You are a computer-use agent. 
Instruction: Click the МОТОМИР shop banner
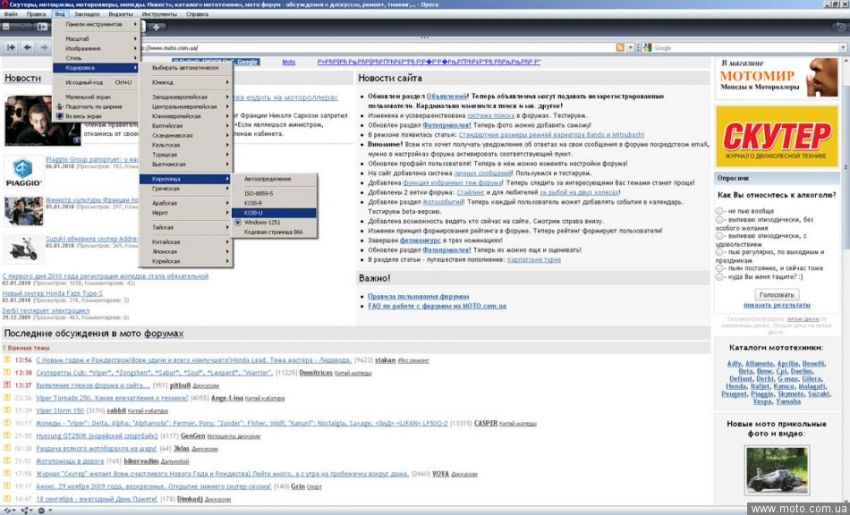coord(777,78)
